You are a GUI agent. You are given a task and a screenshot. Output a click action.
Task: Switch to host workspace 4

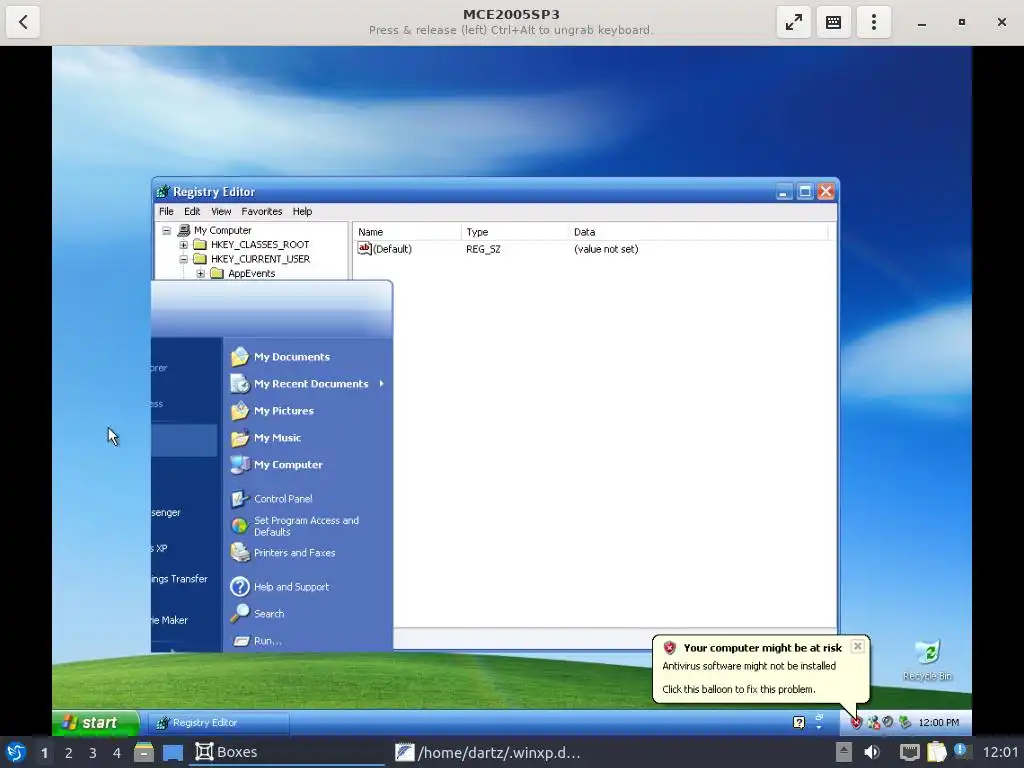pos(117,753)
